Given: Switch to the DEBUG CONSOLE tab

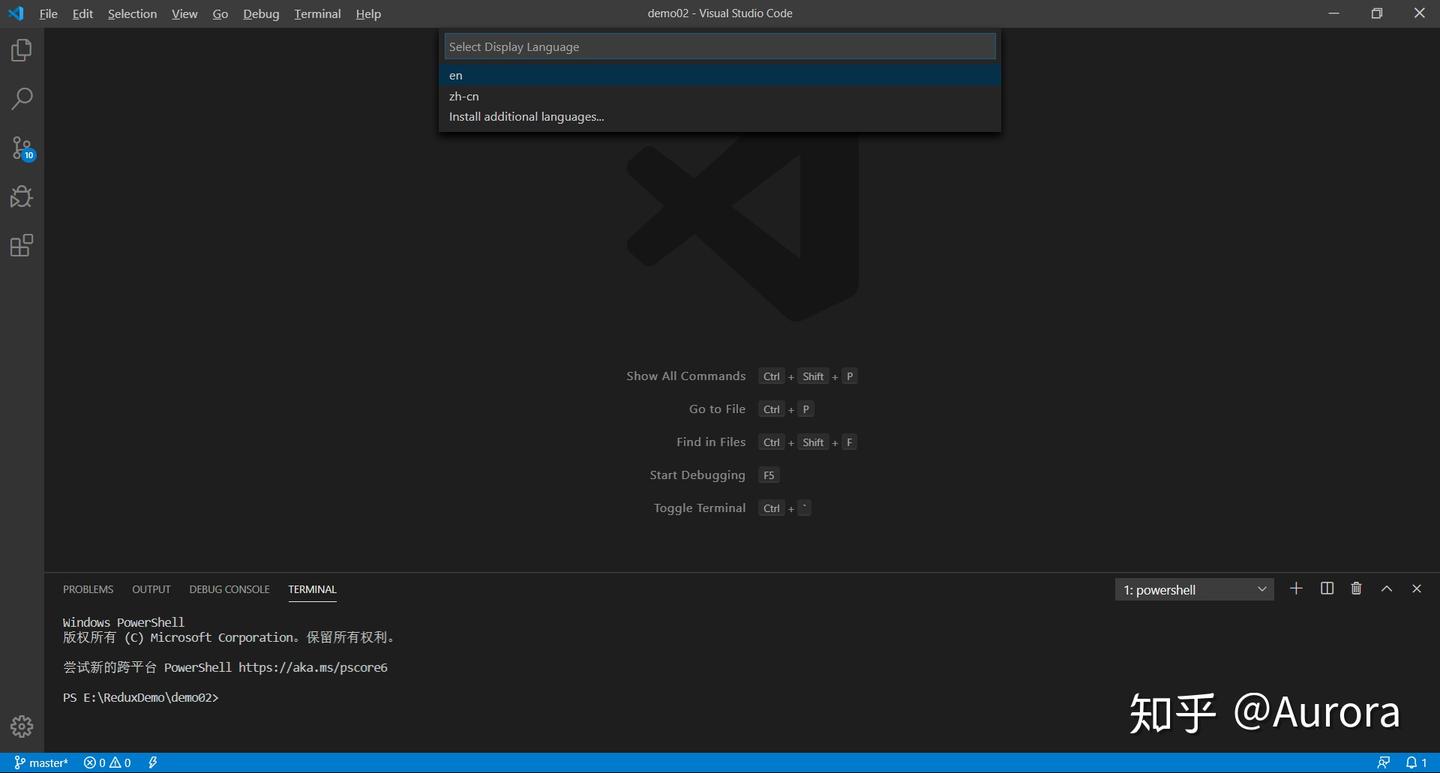Looking at the screenshot, I should tap(229, 589).
